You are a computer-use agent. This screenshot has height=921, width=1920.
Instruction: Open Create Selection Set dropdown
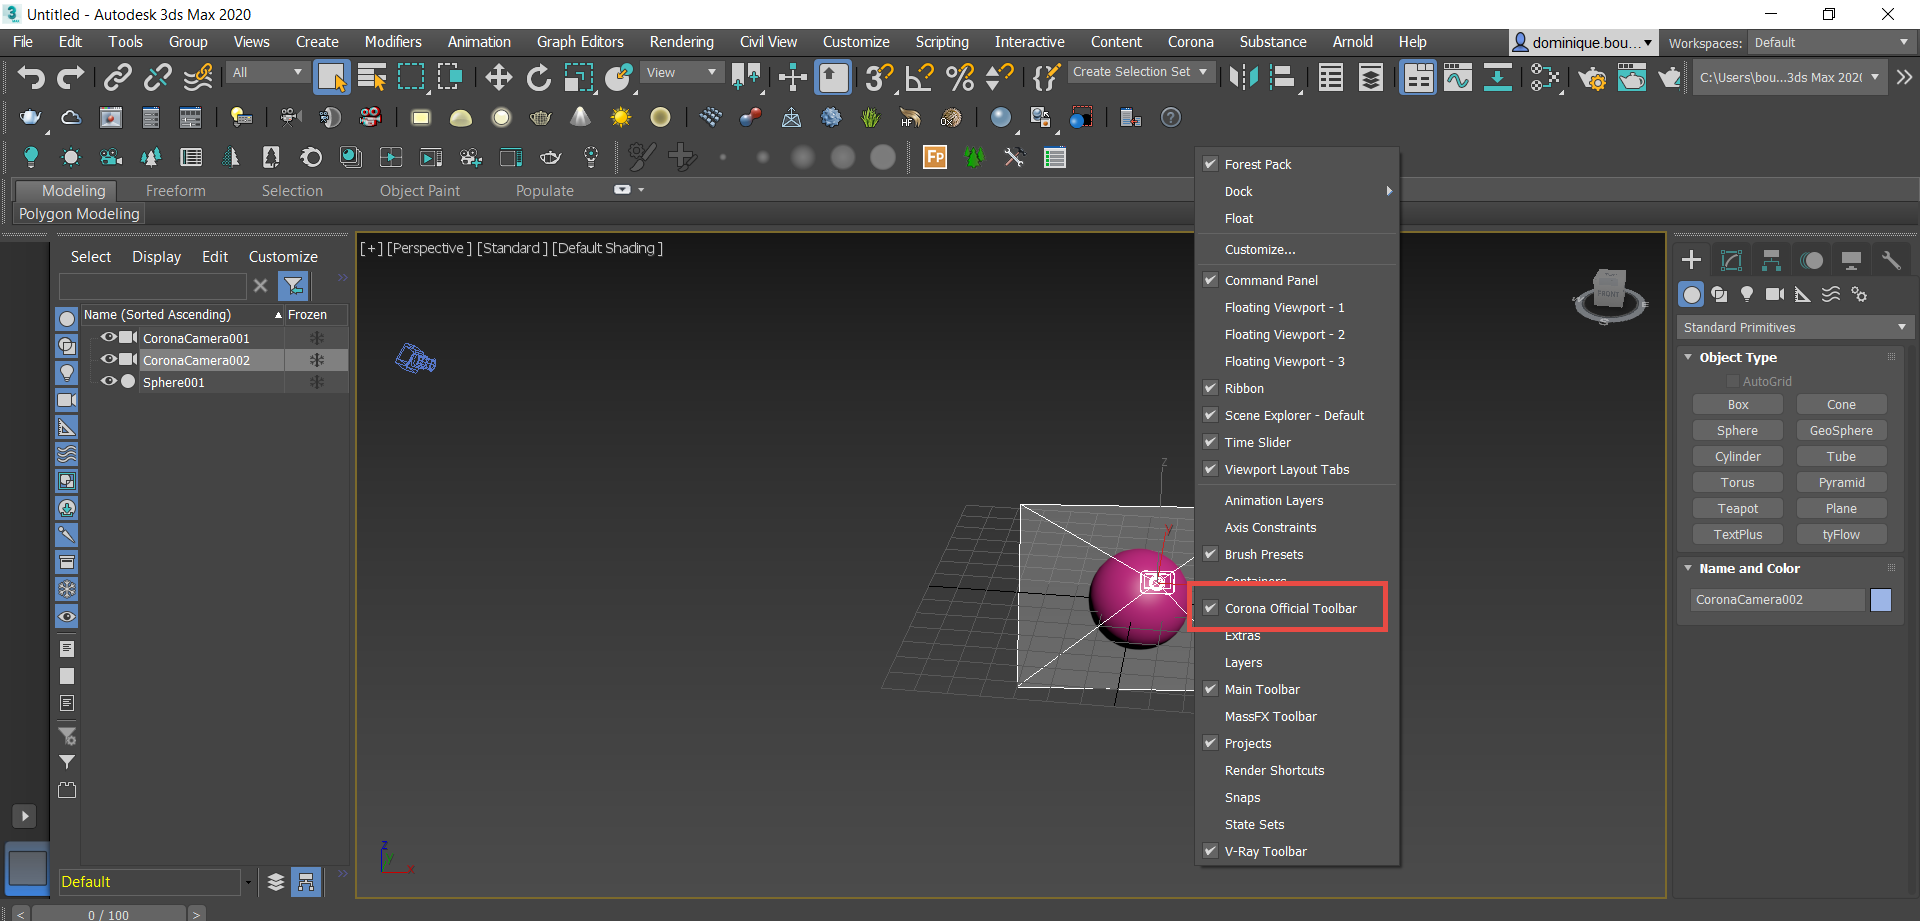1141,72
